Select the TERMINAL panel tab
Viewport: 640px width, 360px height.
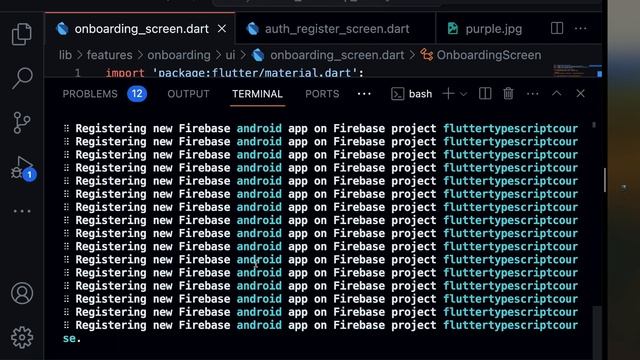coord(257,94)
